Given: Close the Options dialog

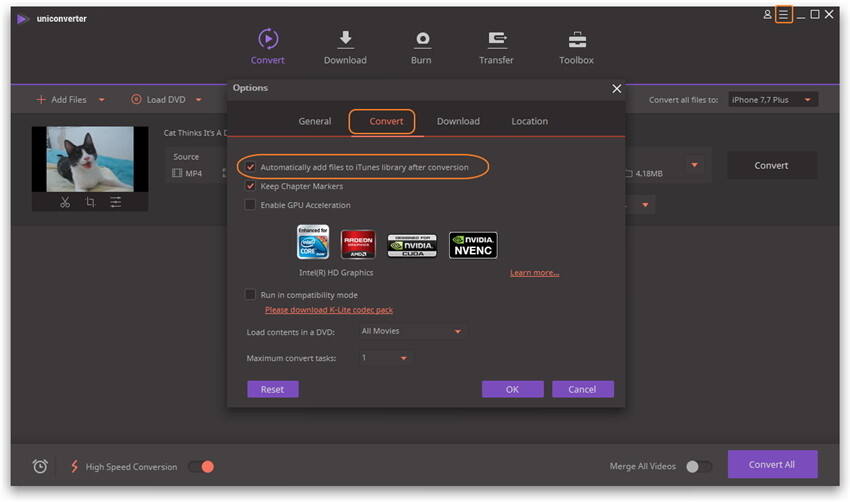Looking at the screenshot, I should [x=616, y=88].
